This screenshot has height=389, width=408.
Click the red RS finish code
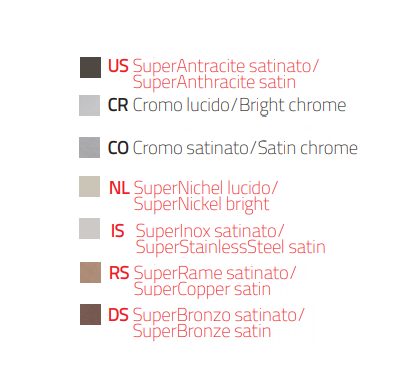pos(119,273)
